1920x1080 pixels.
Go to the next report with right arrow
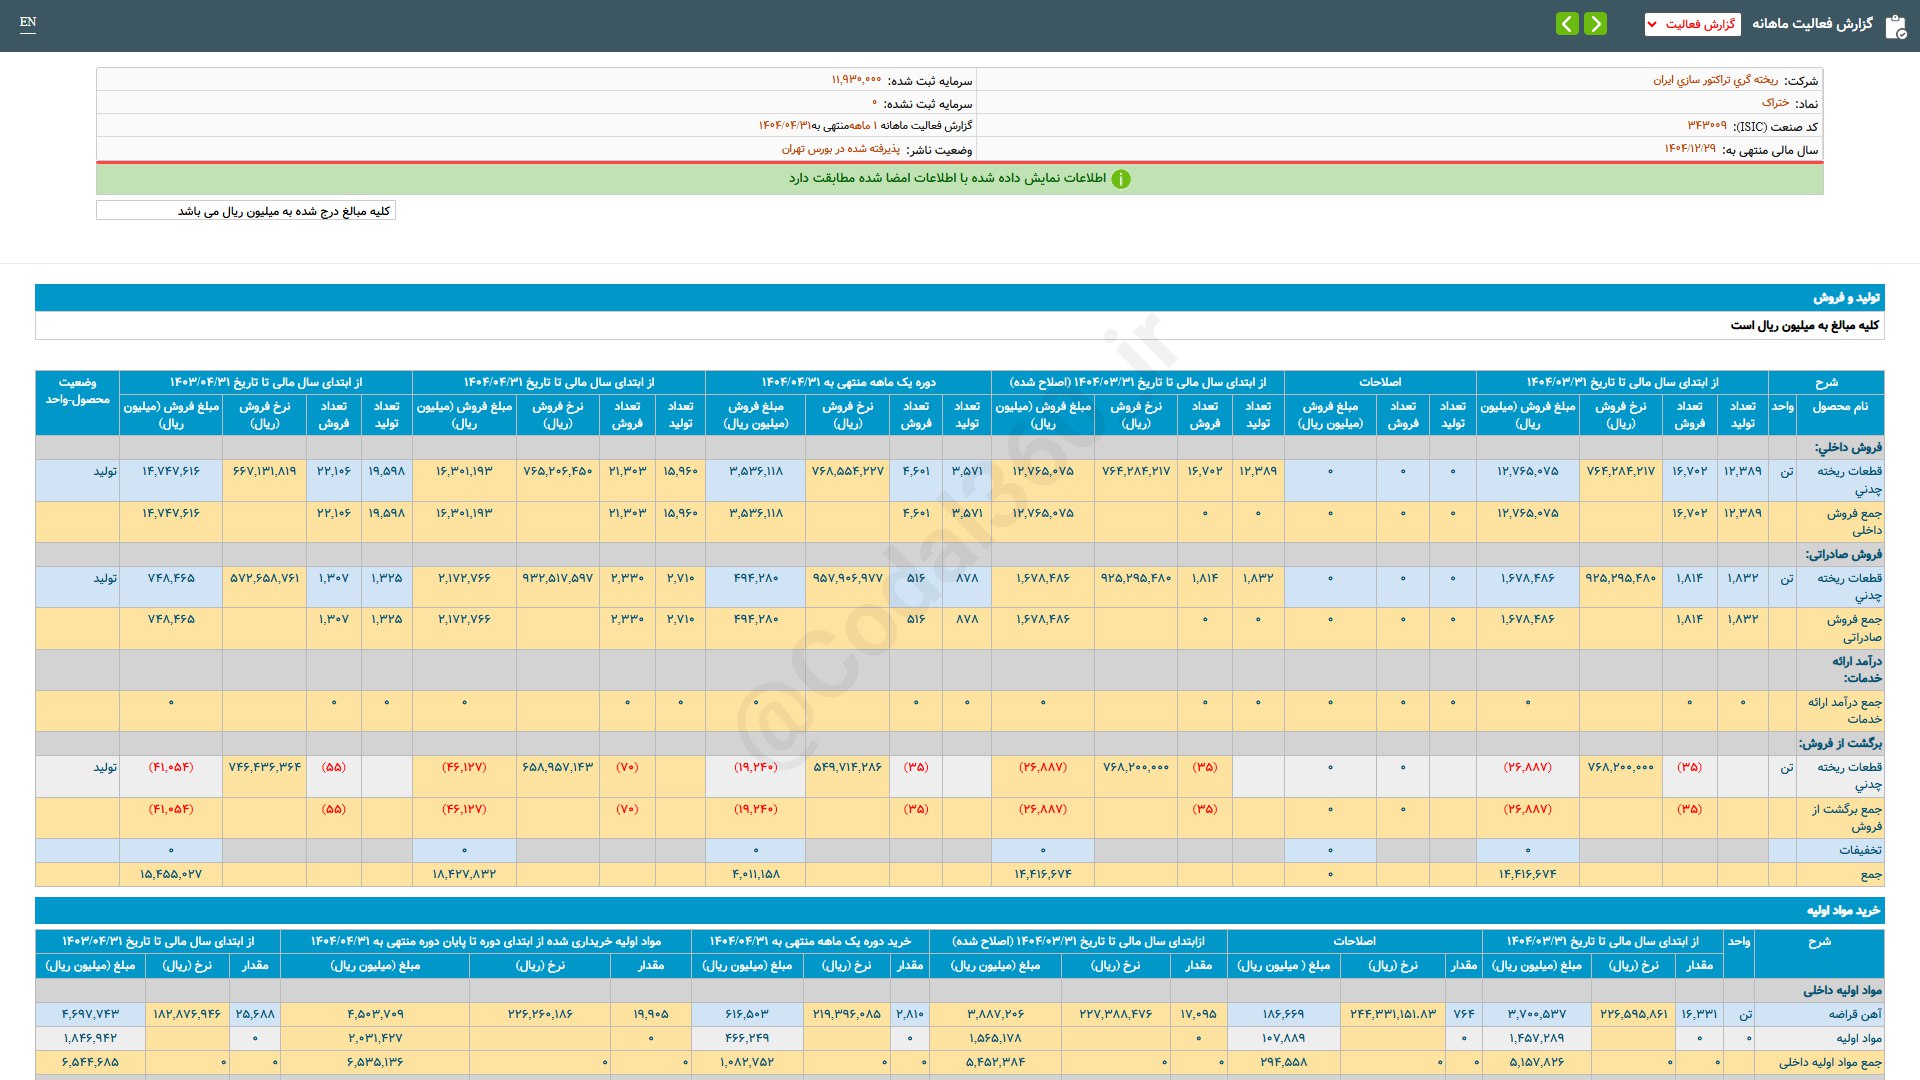tap(1596, 23)
